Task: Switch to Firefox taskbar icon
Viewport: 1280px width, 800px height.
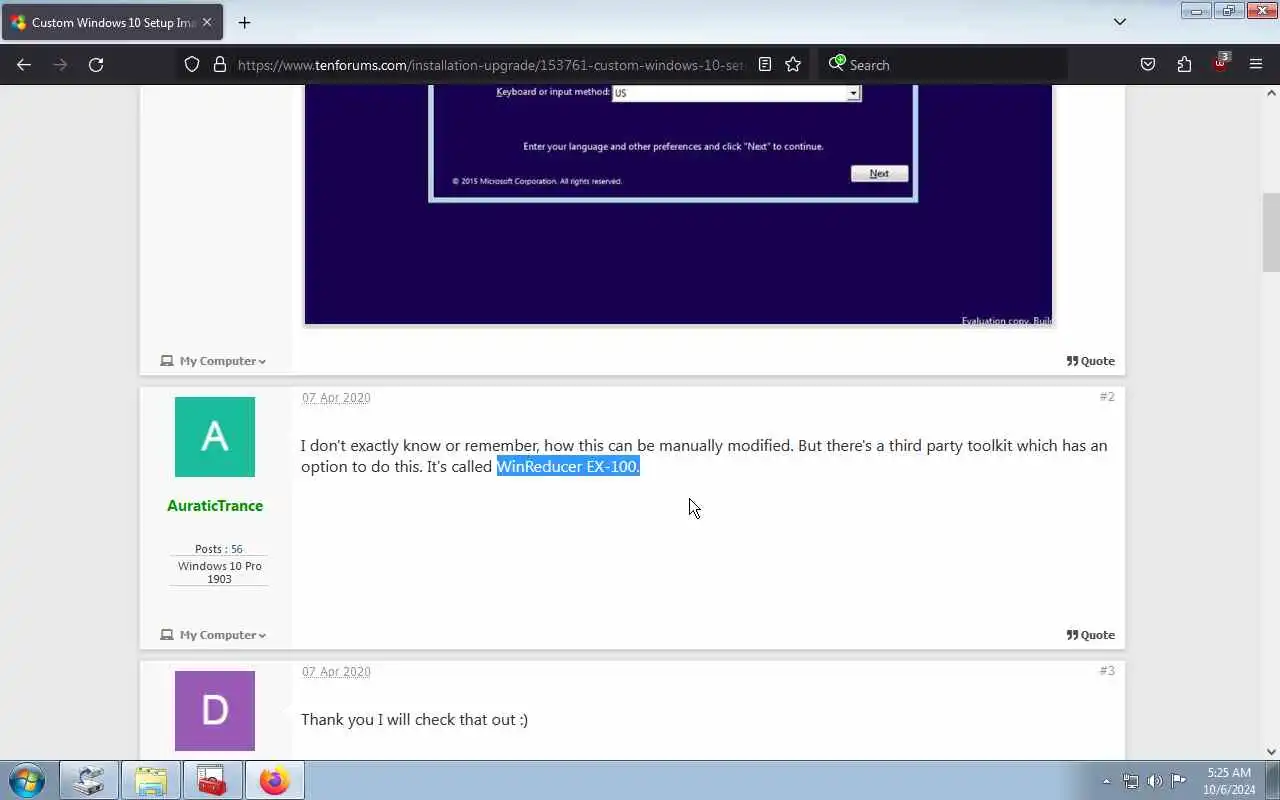Action: point(274,780)
